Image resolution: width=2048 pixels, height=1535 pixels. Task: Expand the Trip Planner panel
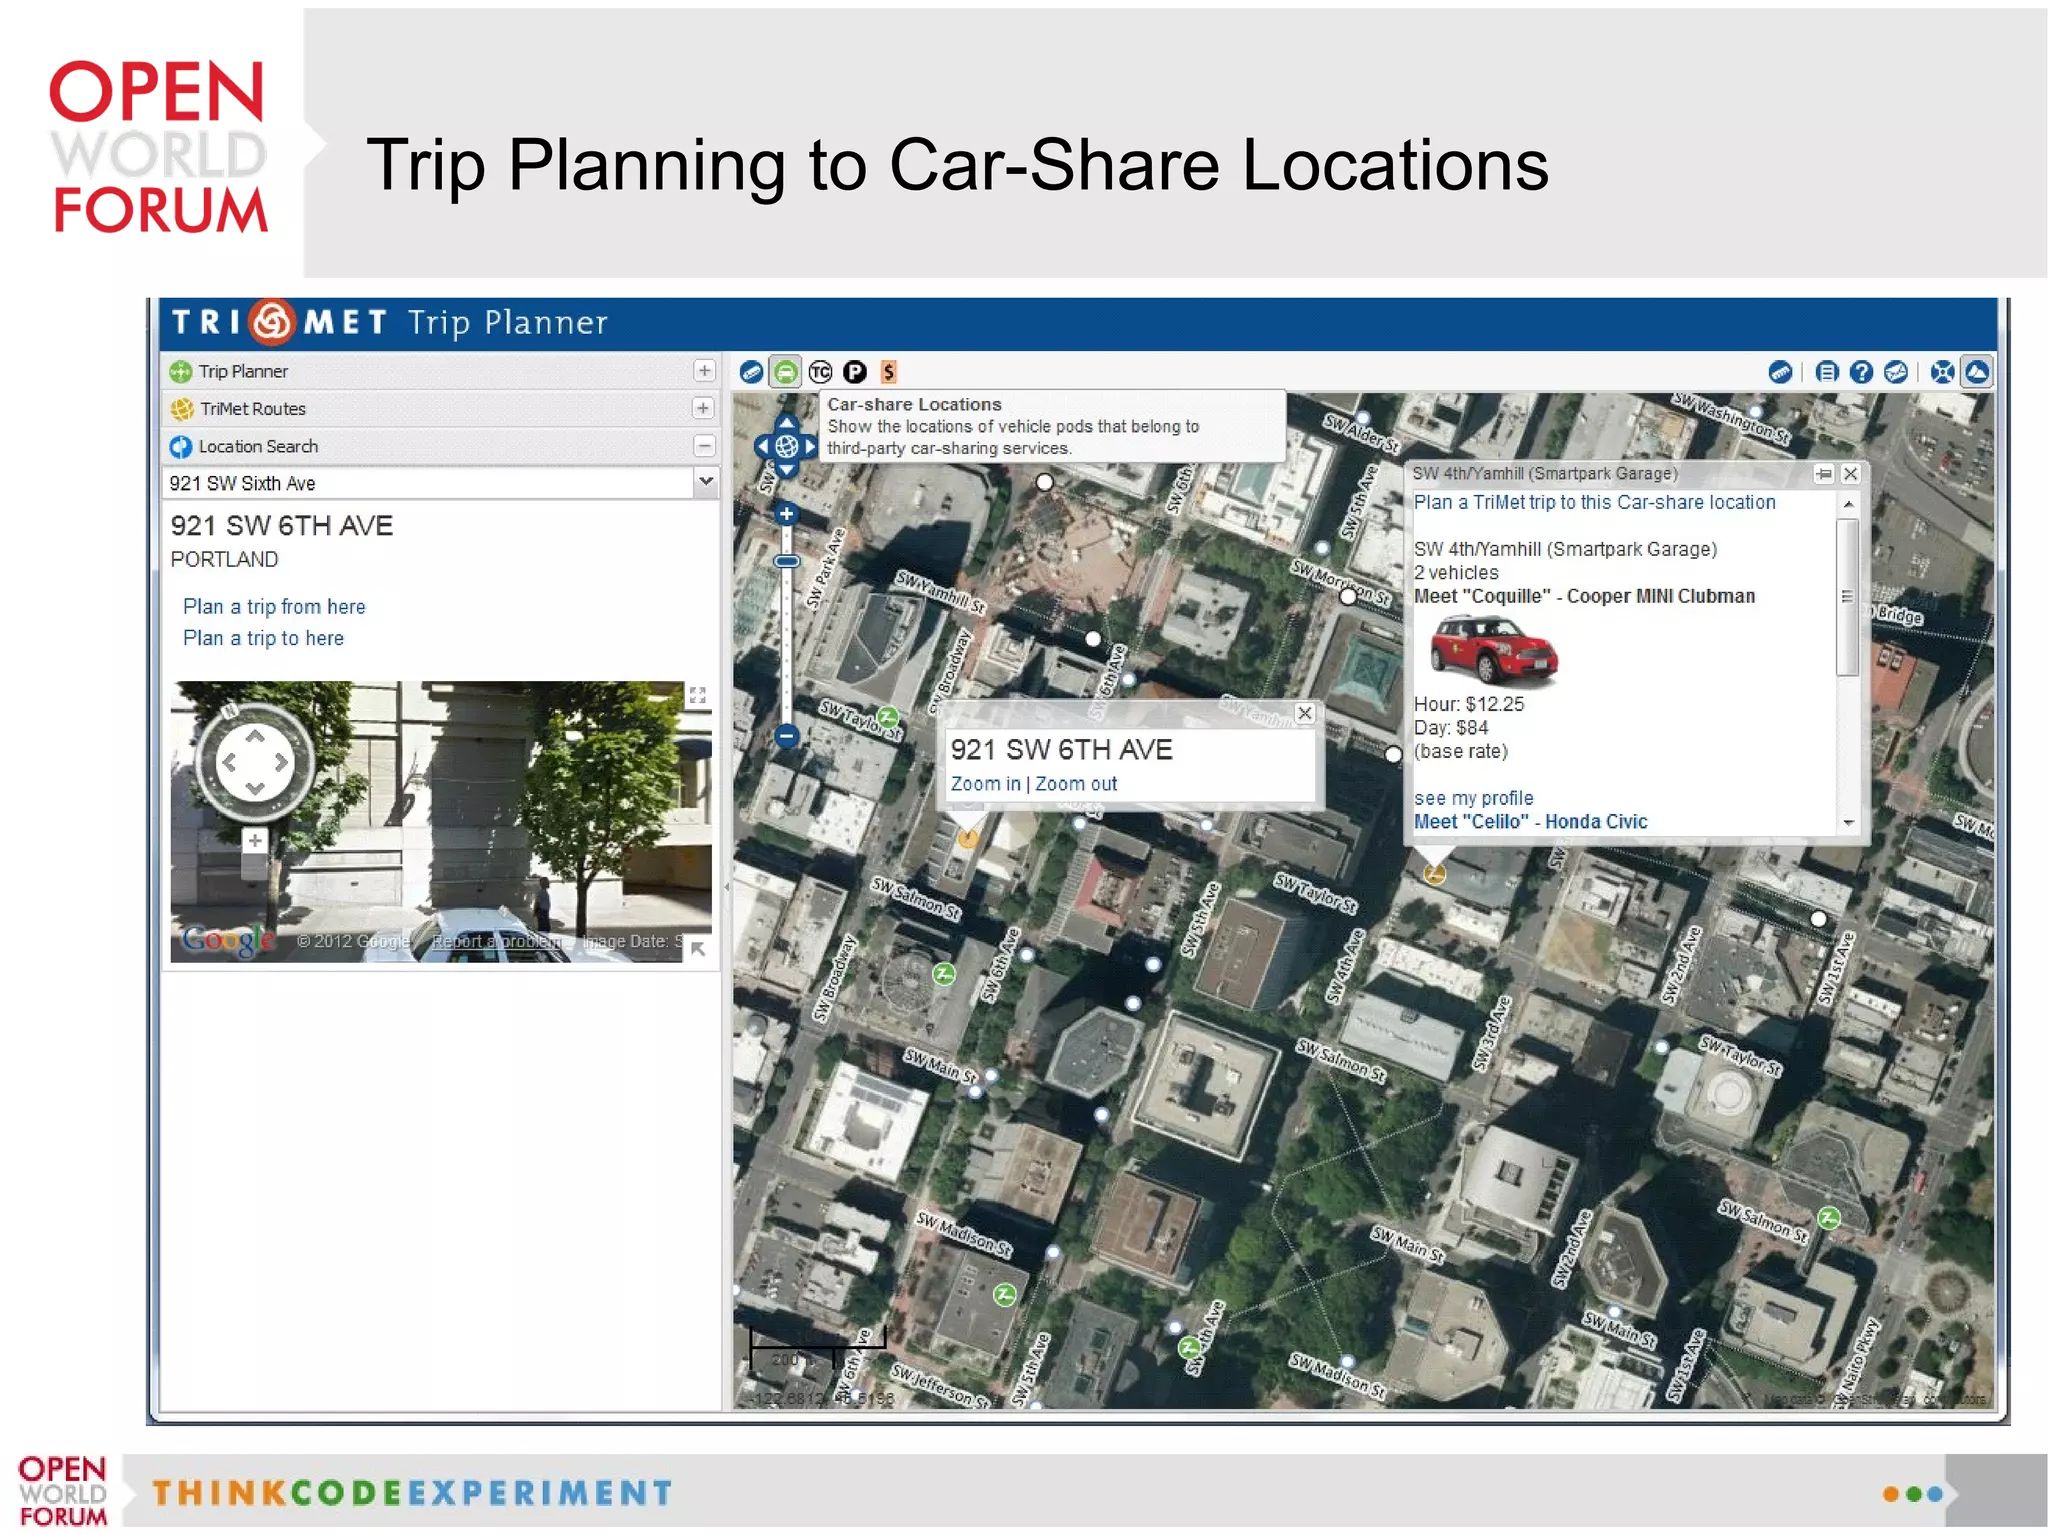tap(704, 371)
